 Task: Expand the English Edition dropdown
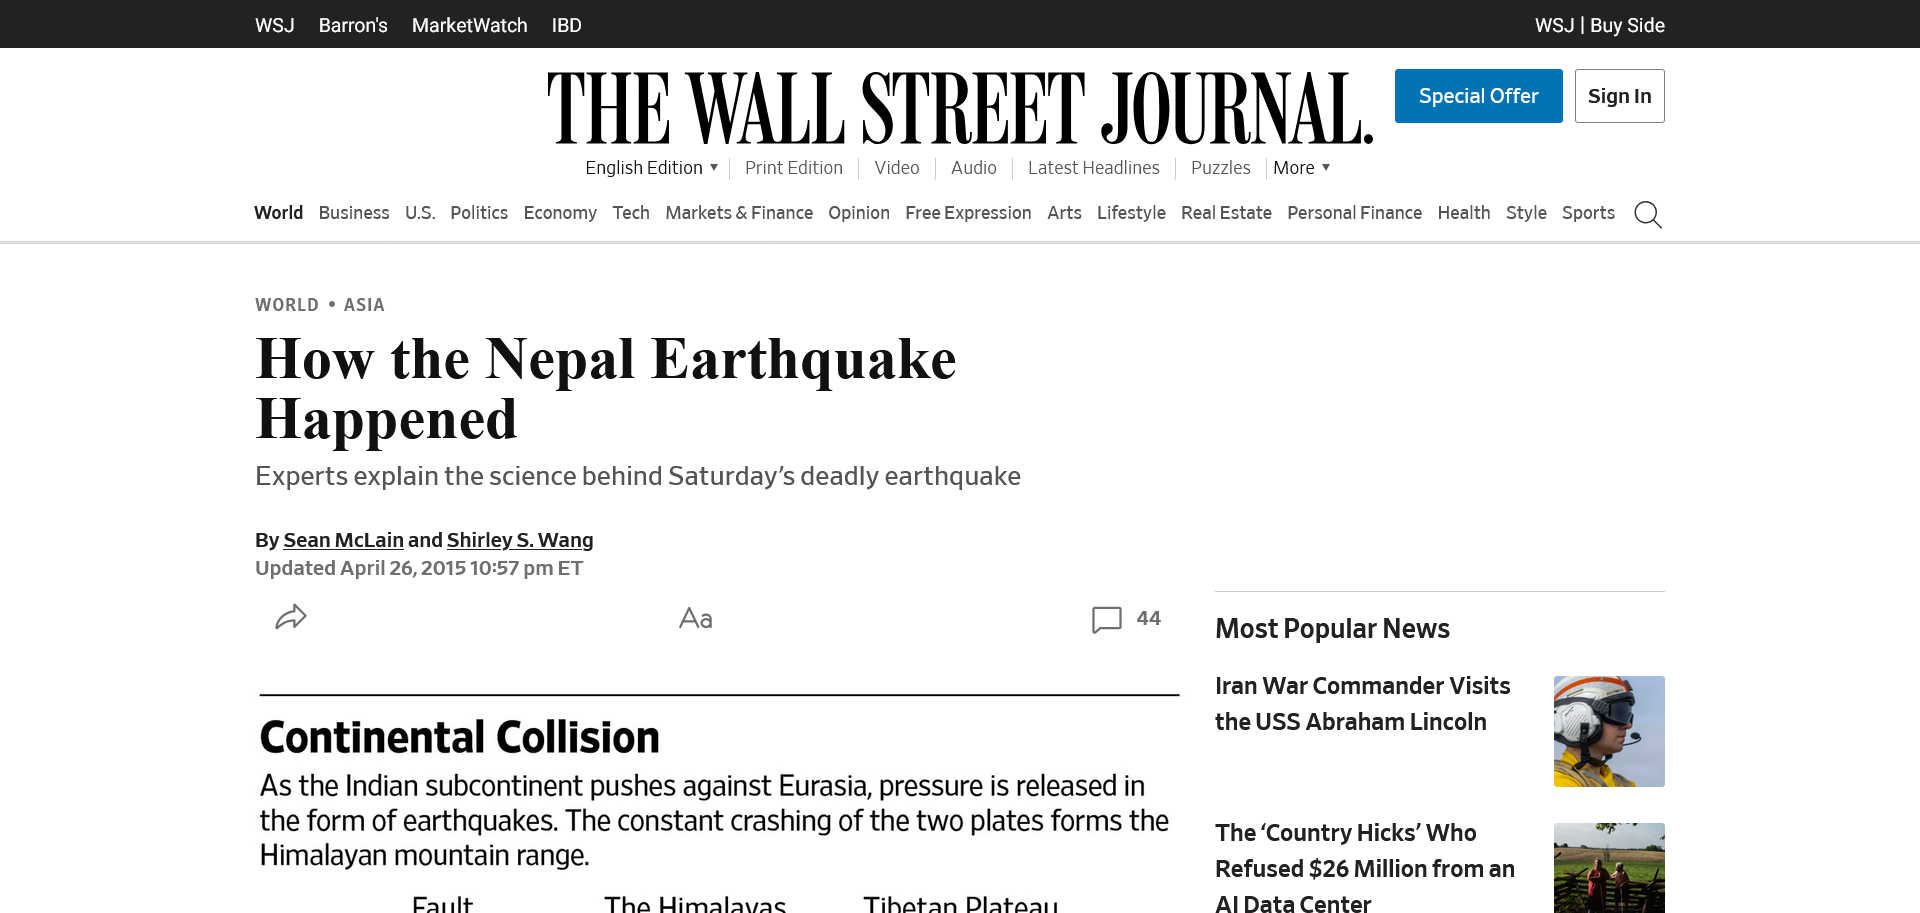pyautogui.click(x=652, y=168)
